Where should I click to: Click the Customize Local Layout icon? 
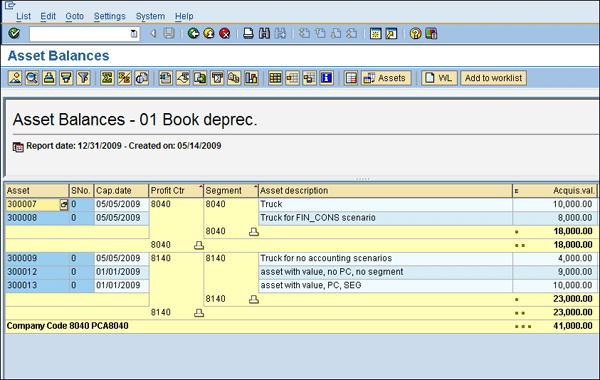pyautogui.click(x=431, y=34)
